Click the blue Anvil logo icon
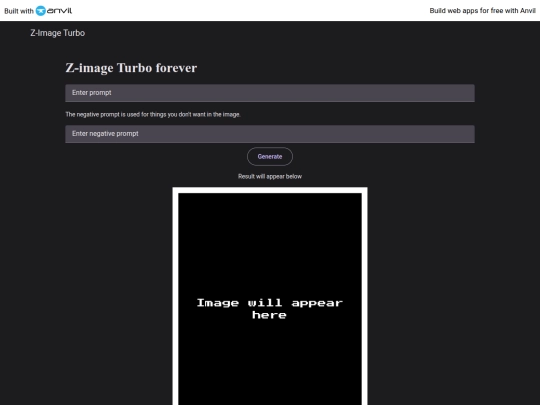The height and width of the screenshot is (405, 540). (41, 11)
